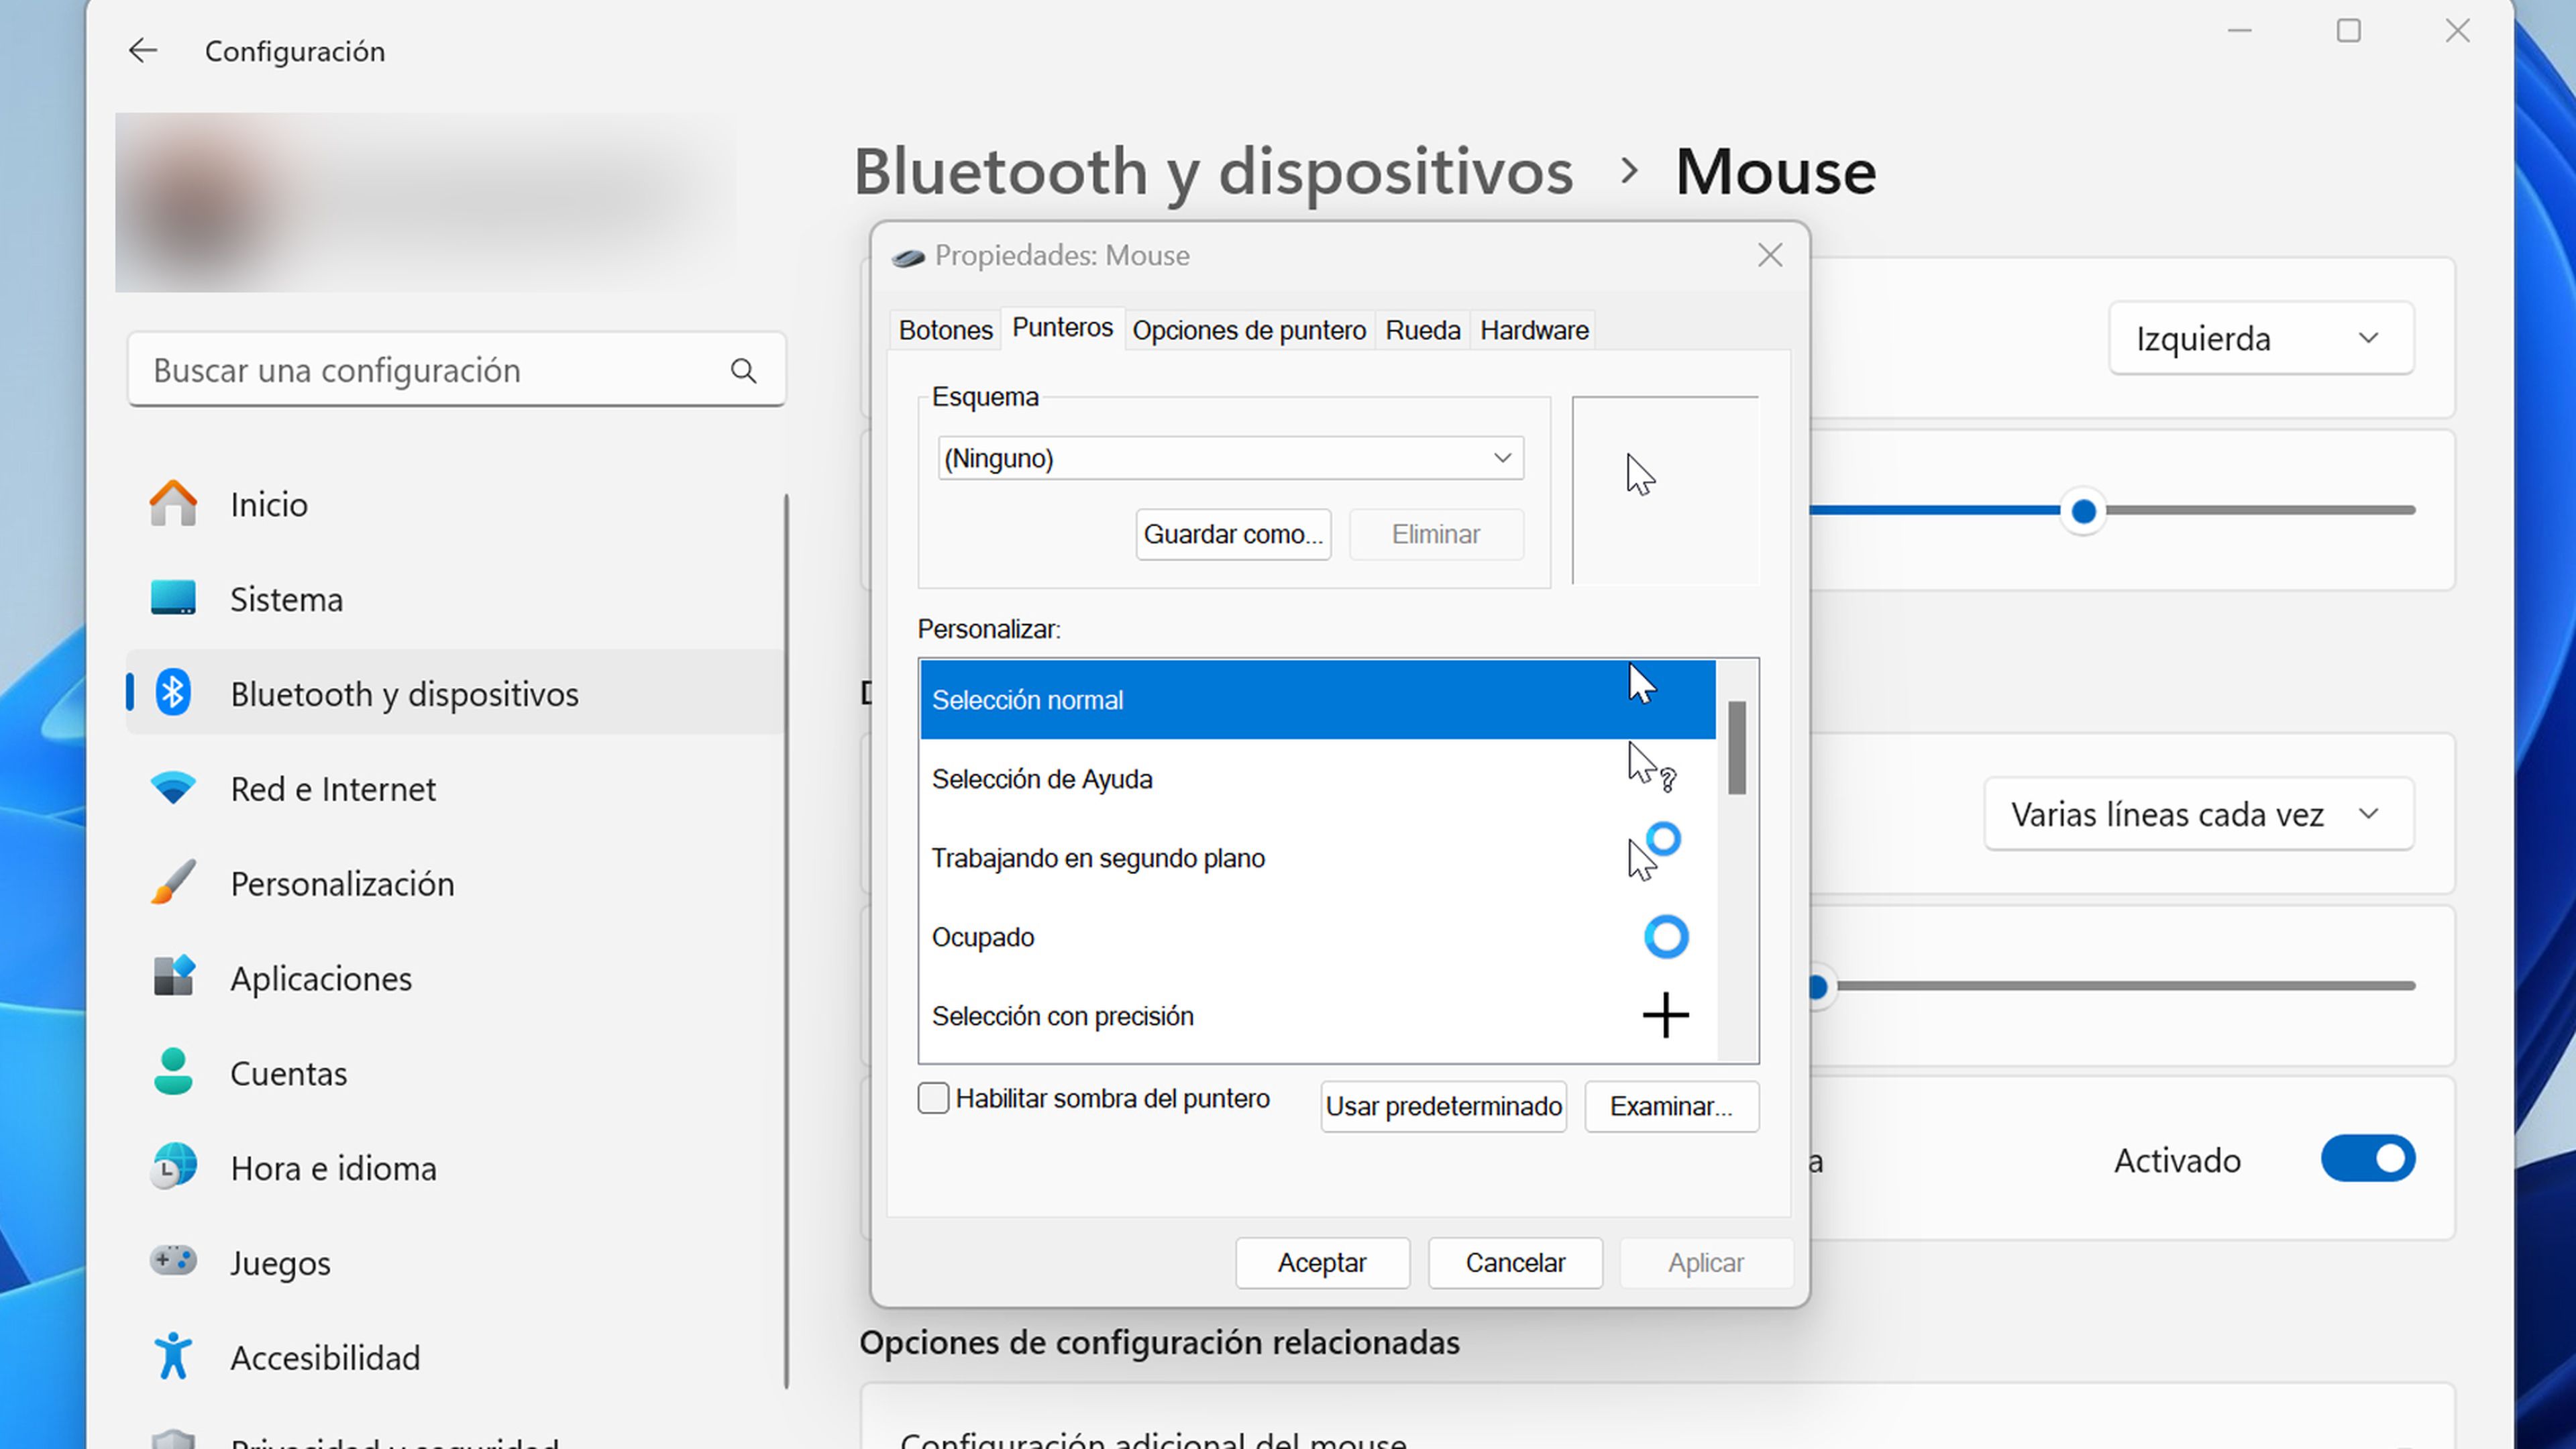The height and width of the screenshot is (1449, 2576).
Task: Click the Guardar como... button
Action: (1233, 534)
